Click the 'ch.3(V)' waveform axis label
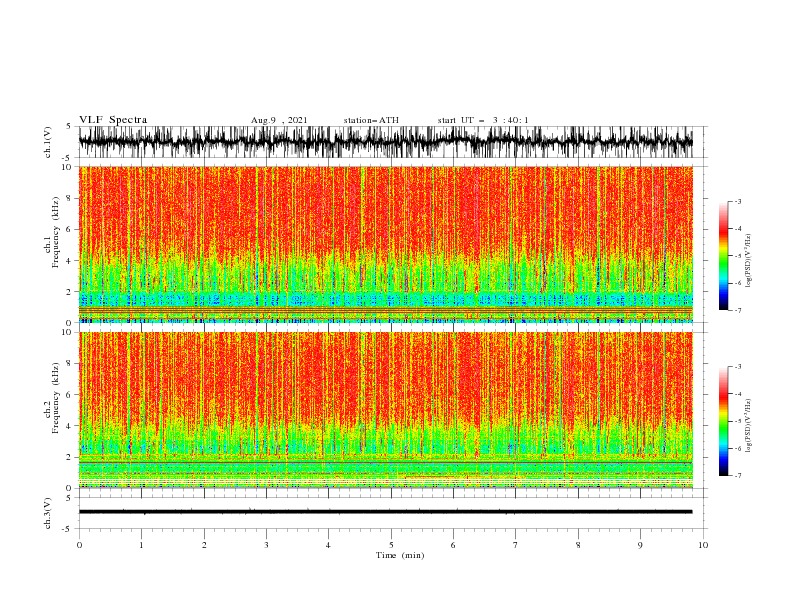Screen dimensions: 792x612 (48, 513)
